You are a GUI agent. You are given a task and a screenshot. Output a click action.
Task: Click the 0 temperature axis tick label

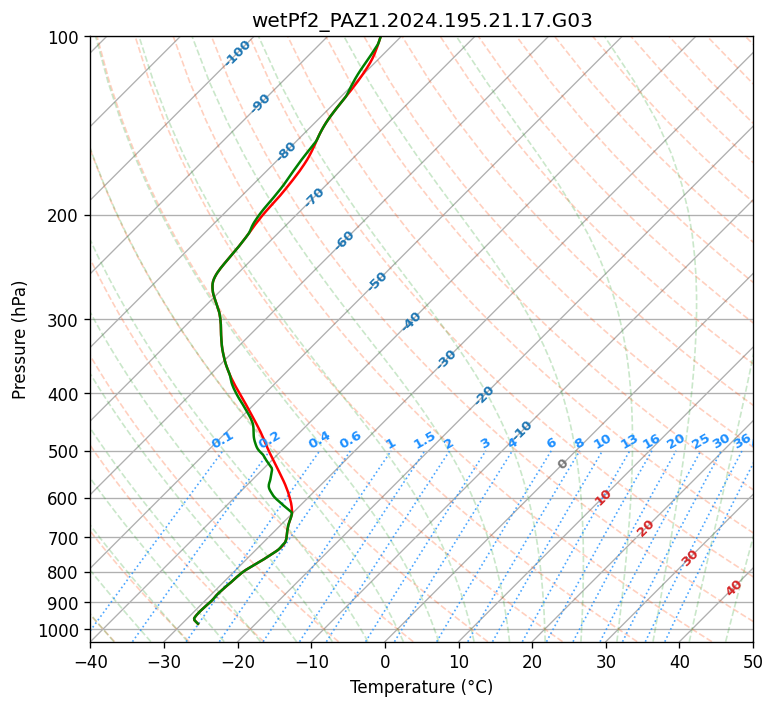point(386,661)
